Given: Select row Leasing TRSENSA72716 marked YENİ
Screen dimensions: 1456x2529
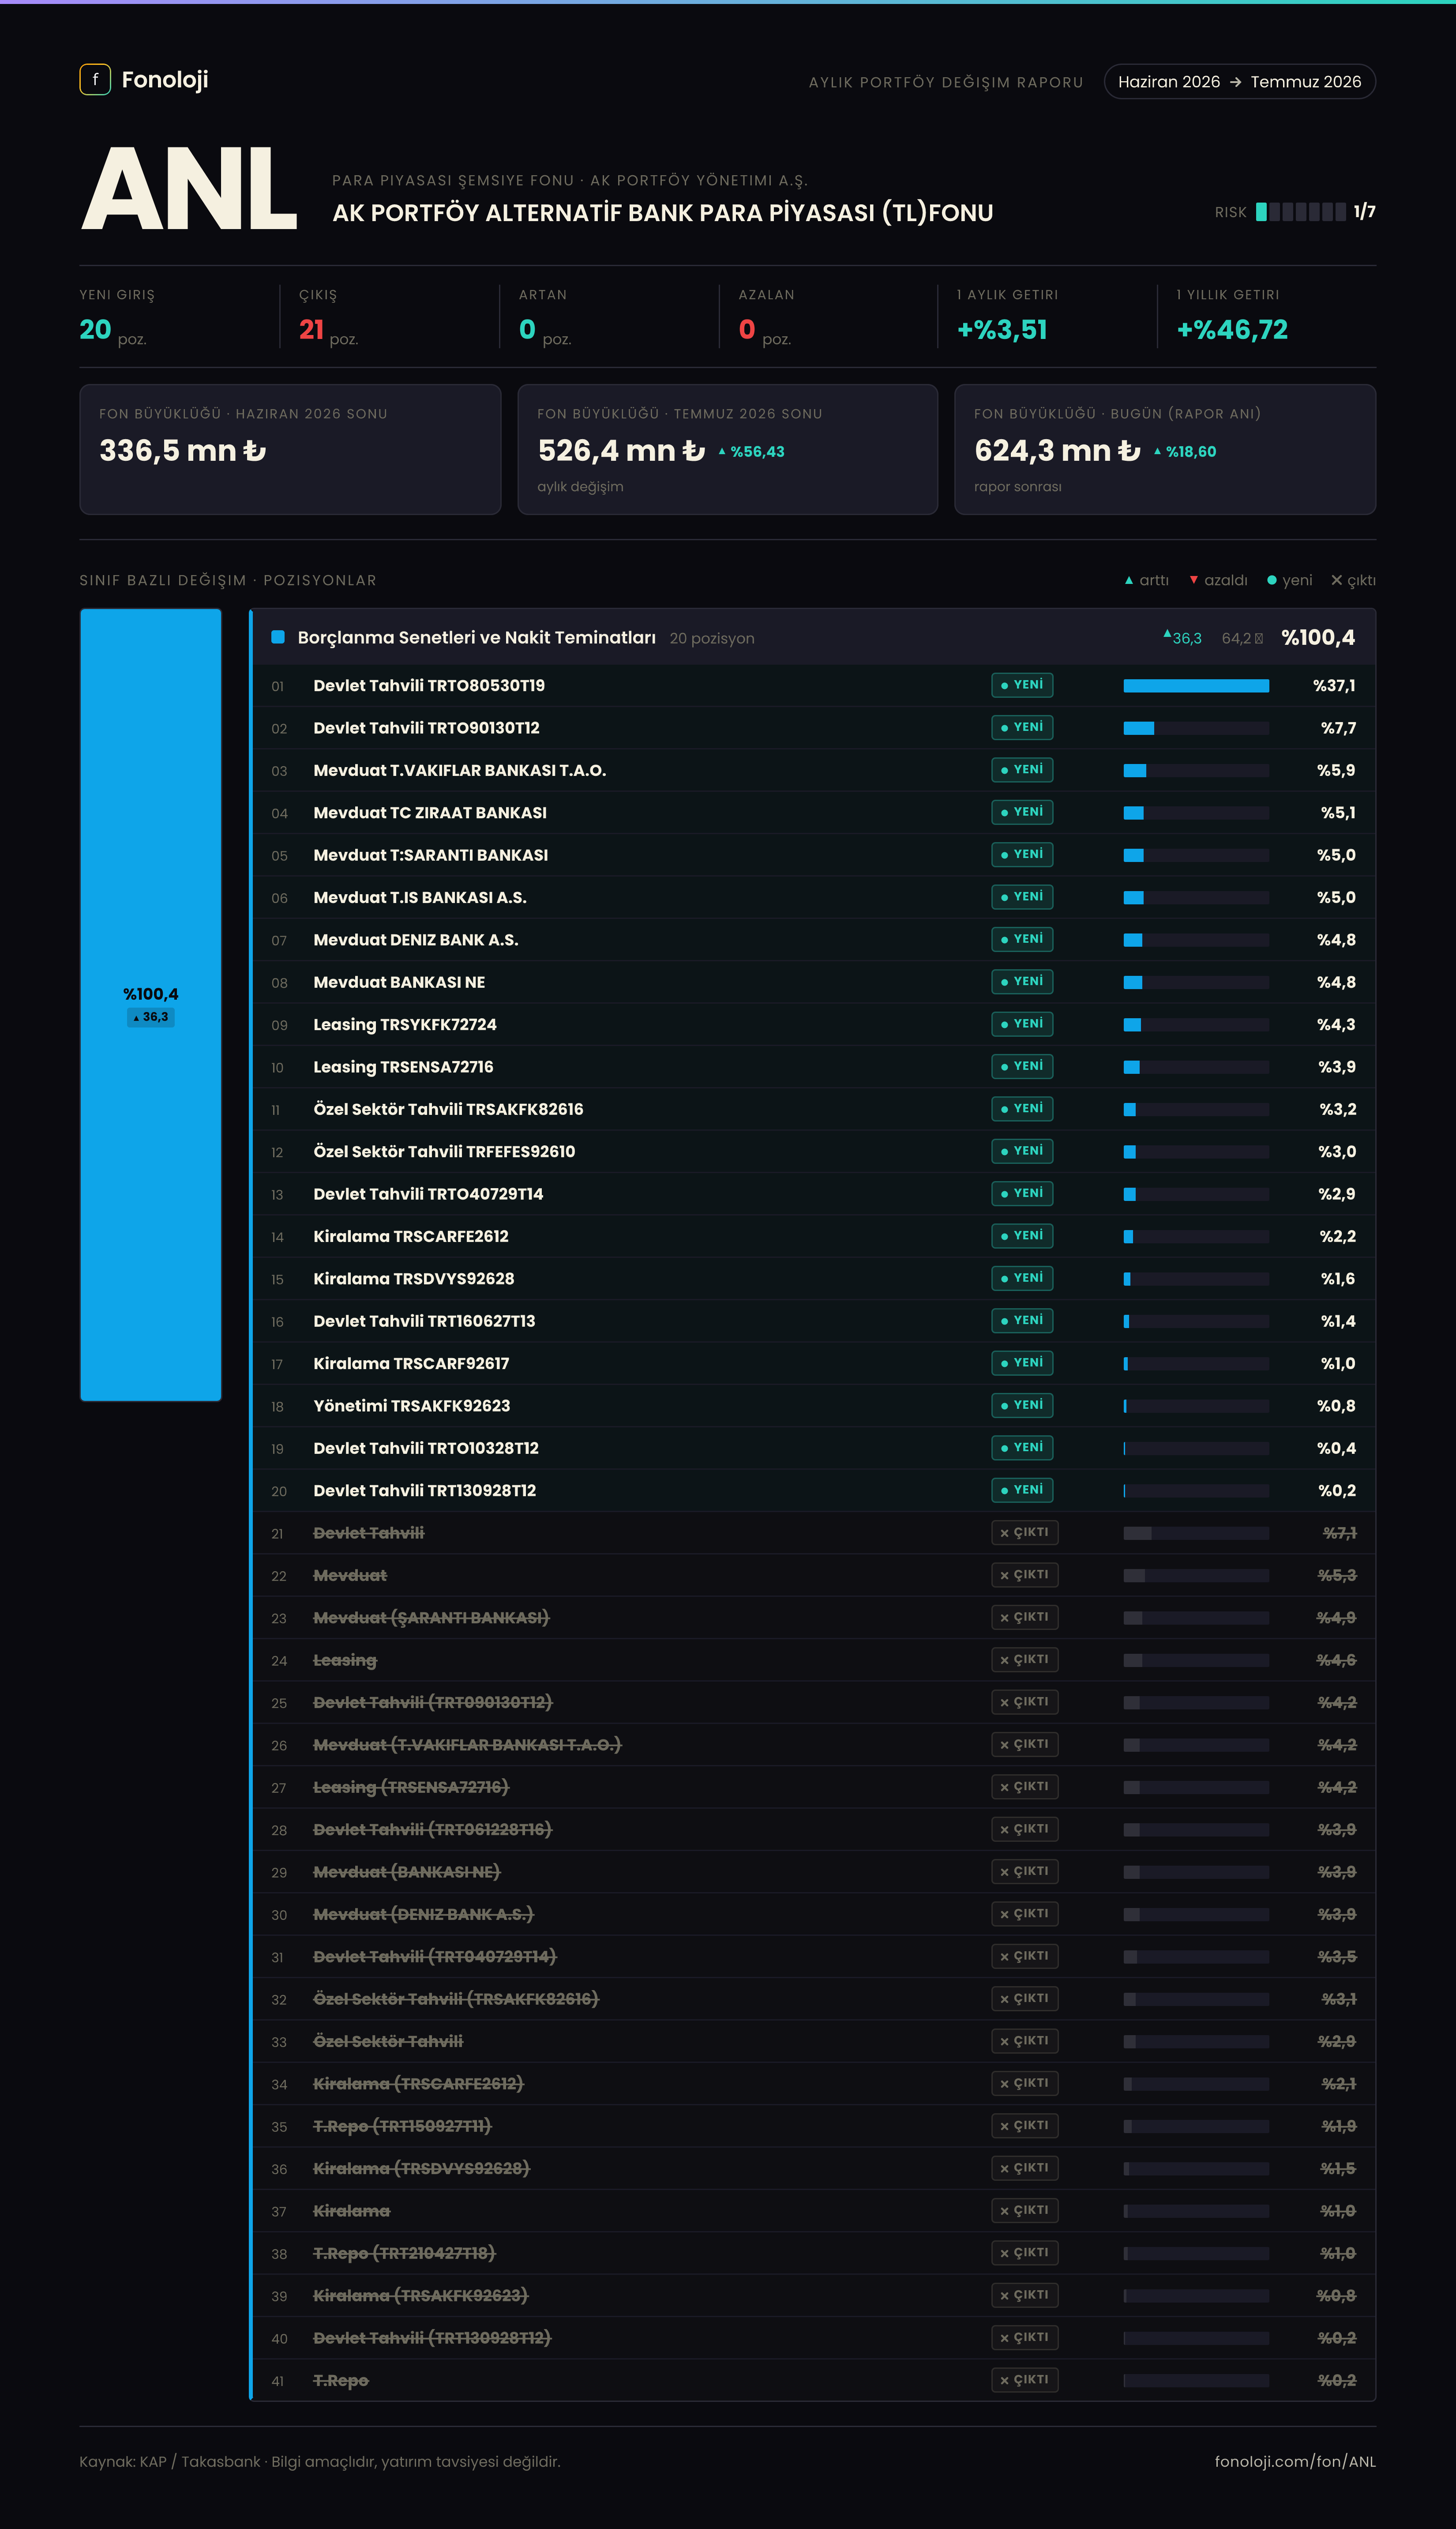Looking at the screenshot, I should [814, 1067].
